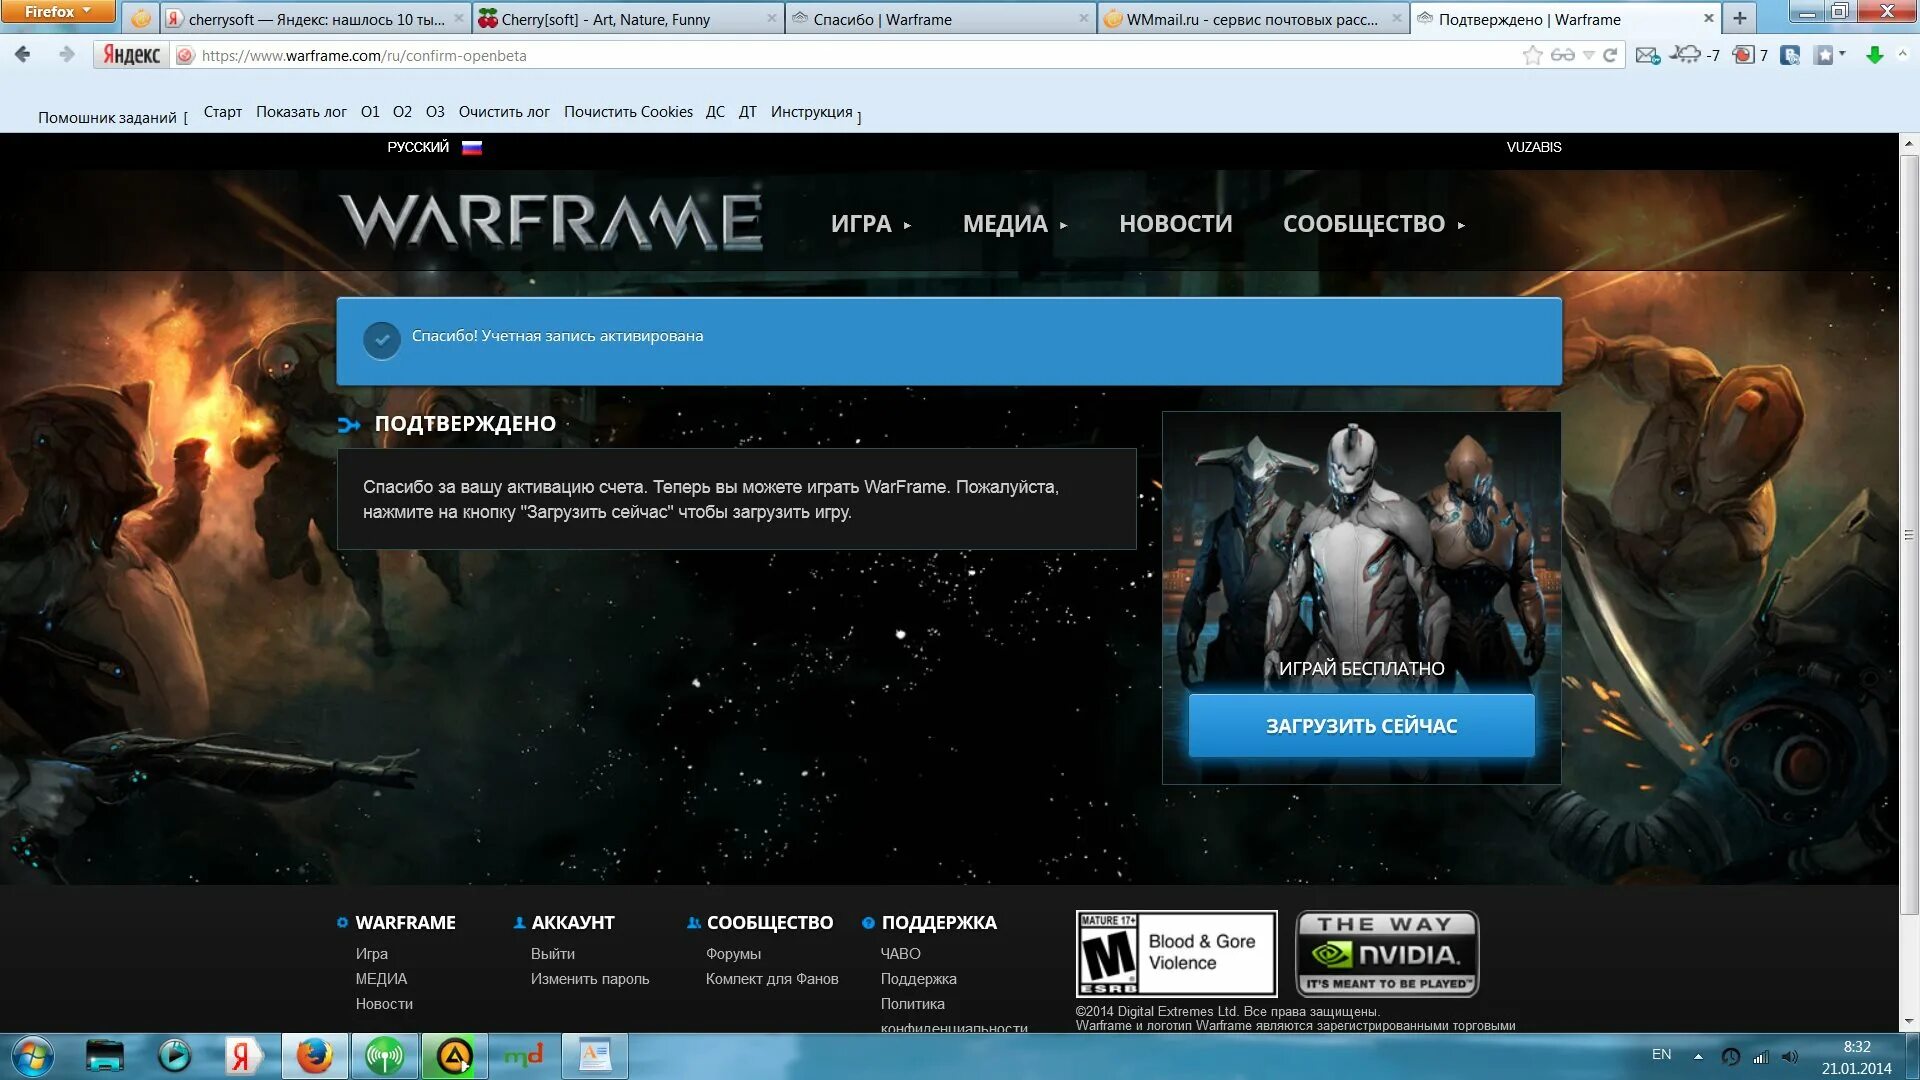This screenshot has height=1080, width=1920.
Task: Click the reader glasses icon in the address bar
Action: pyautogui.click(x=1562, y=55)
